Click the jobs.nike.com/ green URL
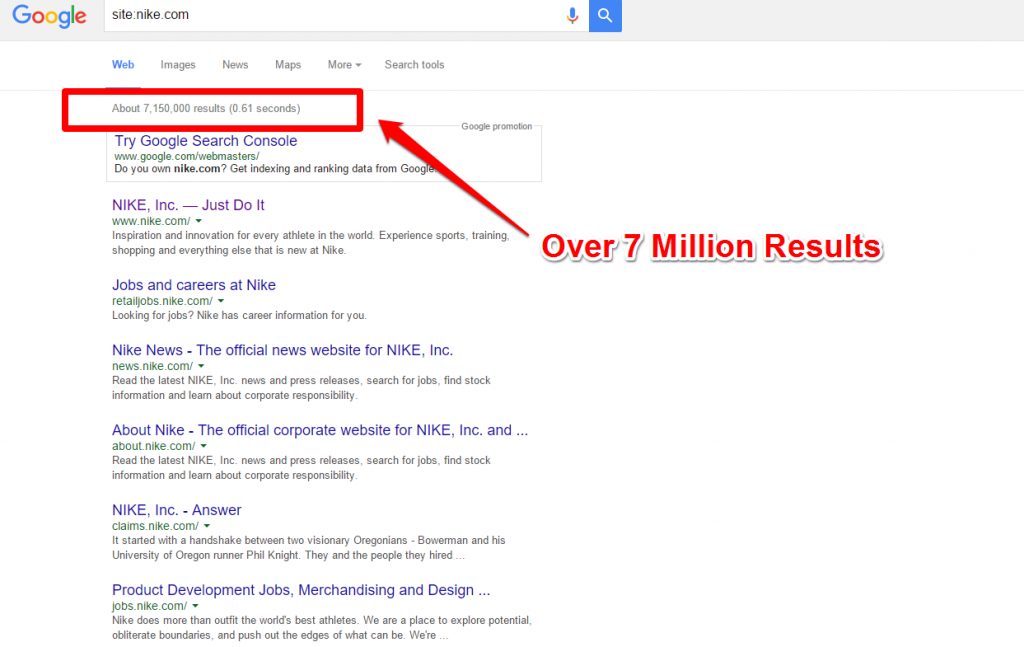This screenshot has height=647, width=1024. pos(150,606)
